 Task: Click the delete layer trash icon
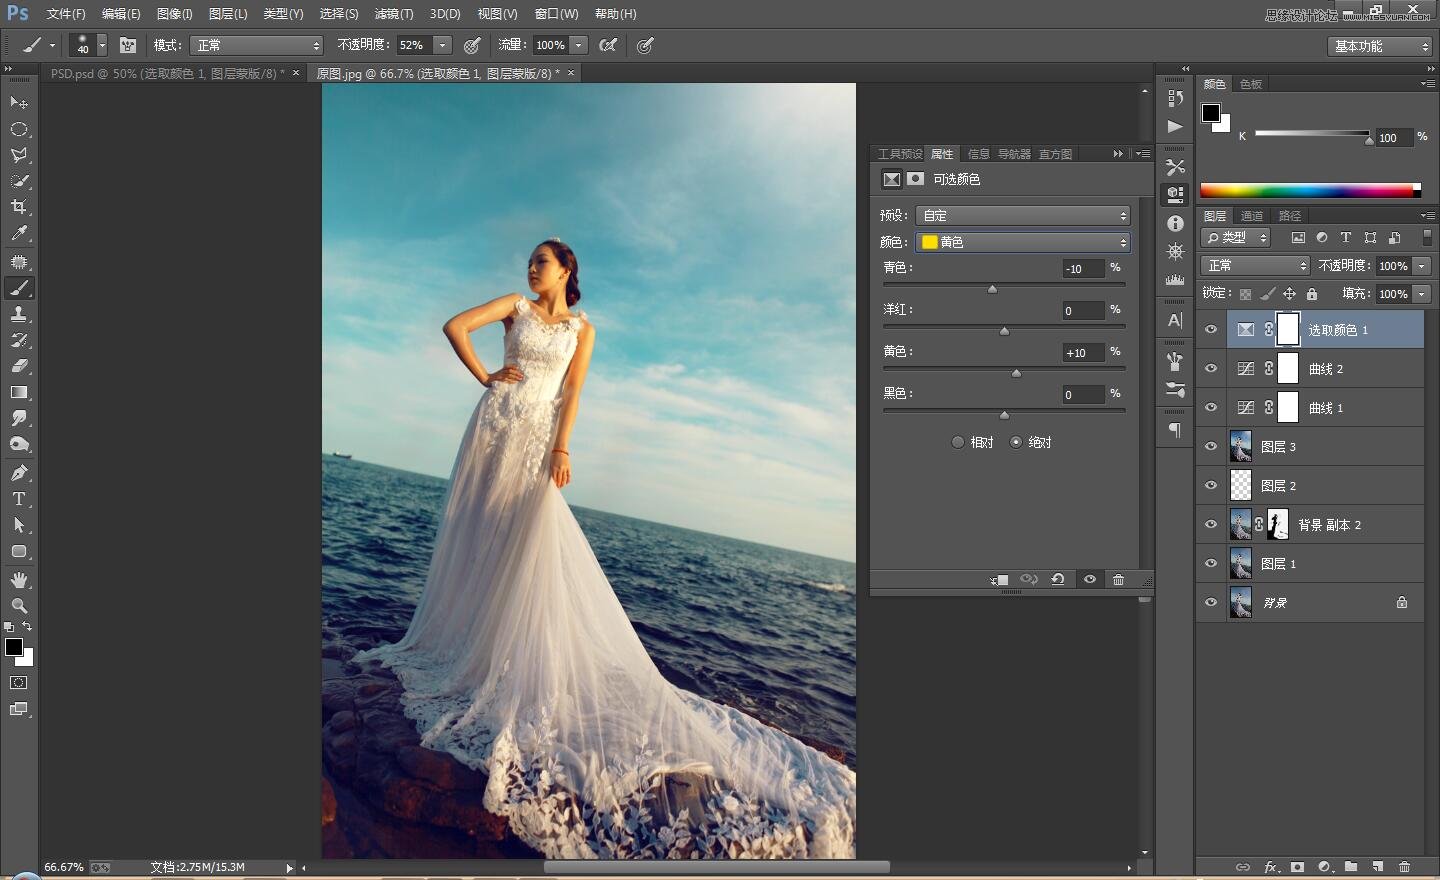click(x=1404, y=867)
